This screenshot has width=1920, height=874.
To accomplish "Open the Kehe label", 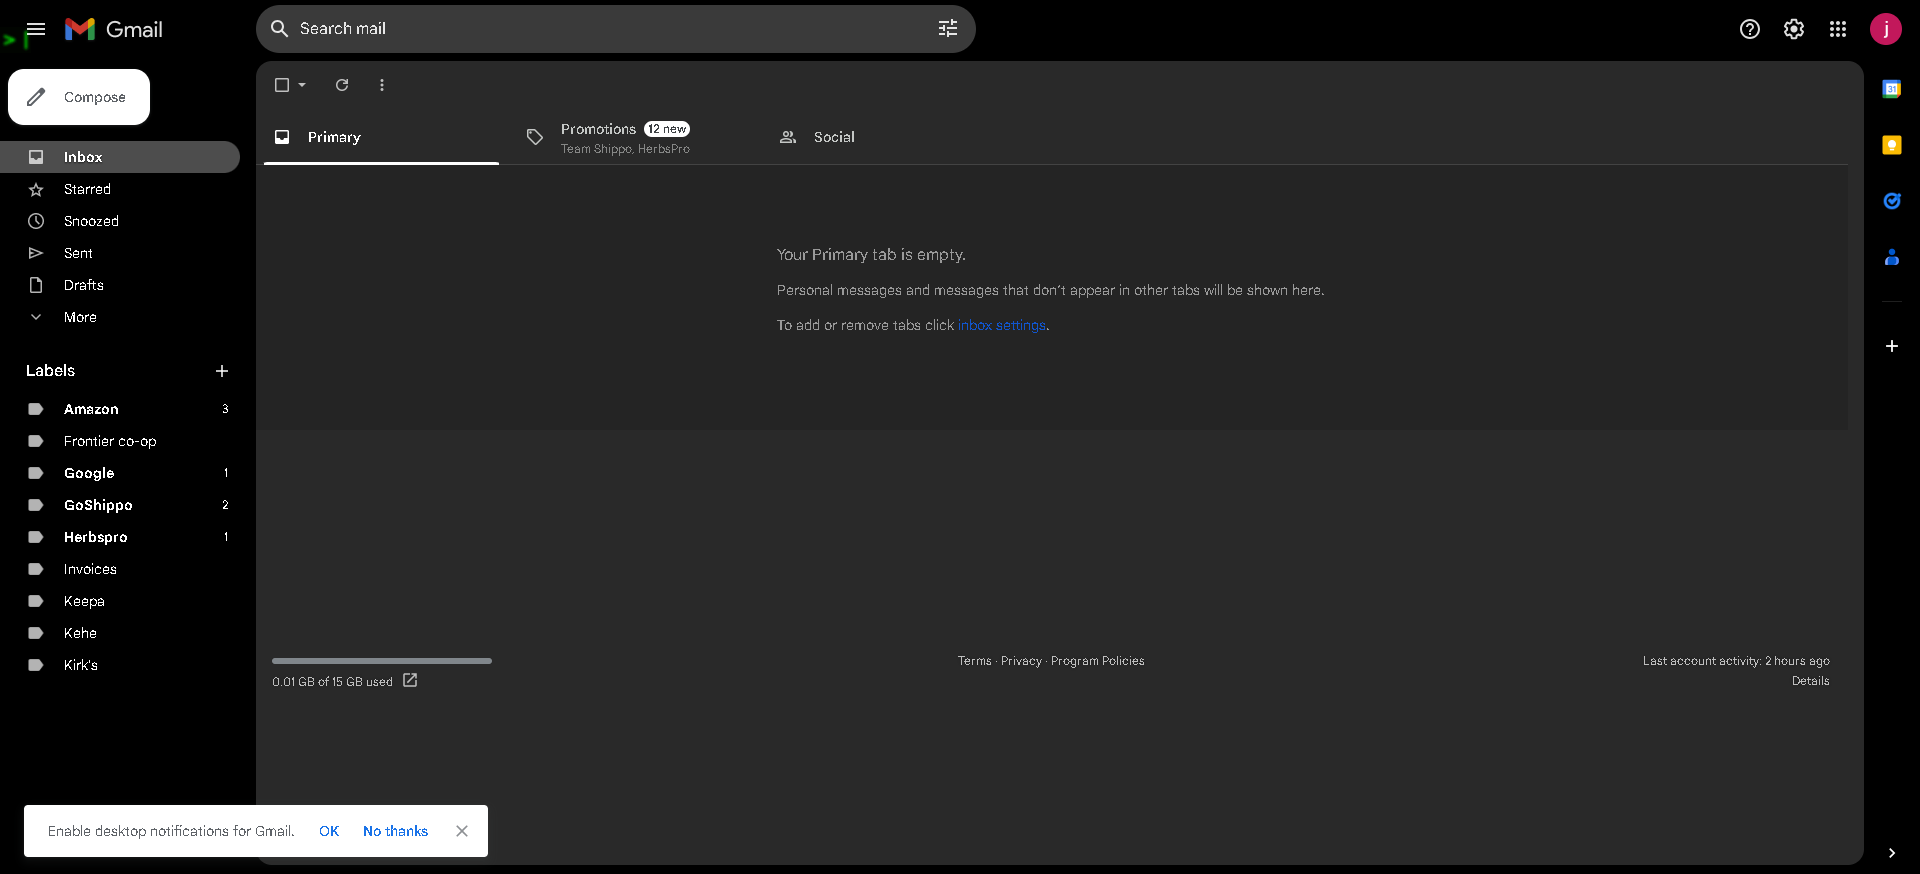I will [120, 633].
